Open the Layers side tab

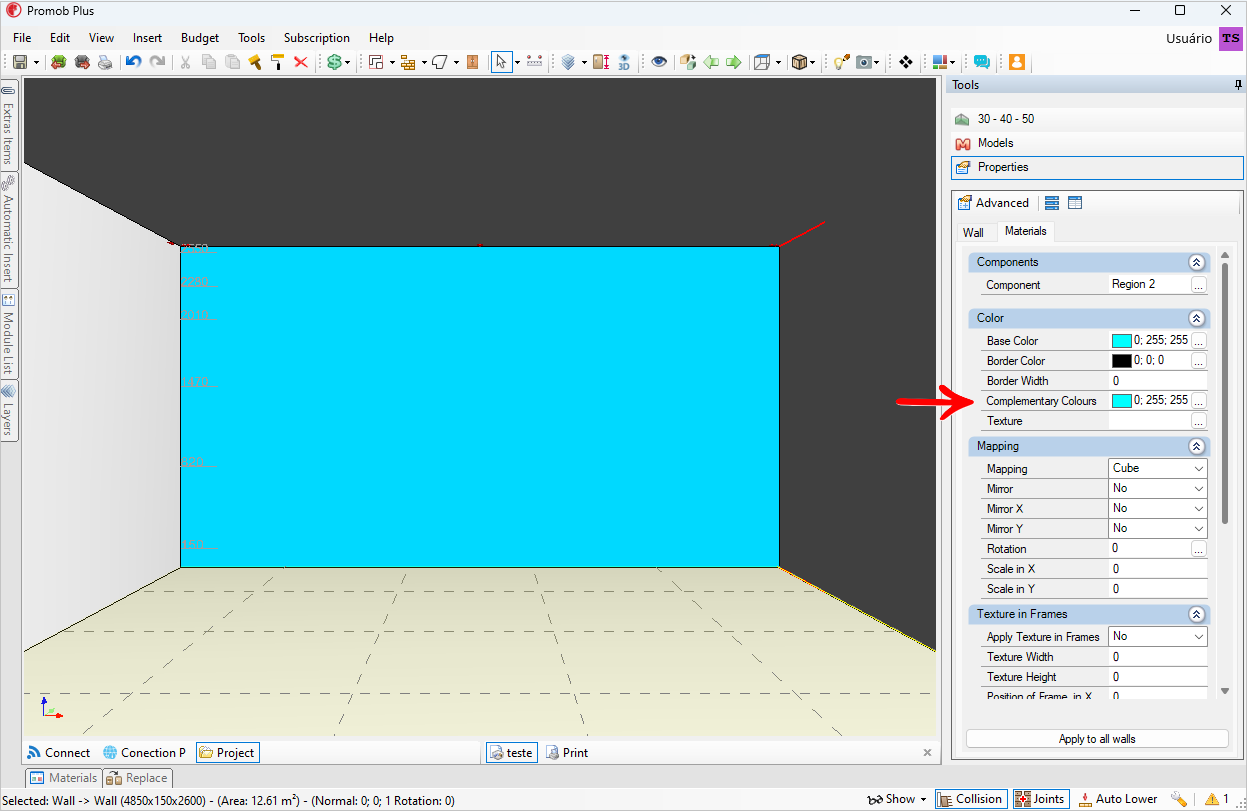tap(8, 410)
